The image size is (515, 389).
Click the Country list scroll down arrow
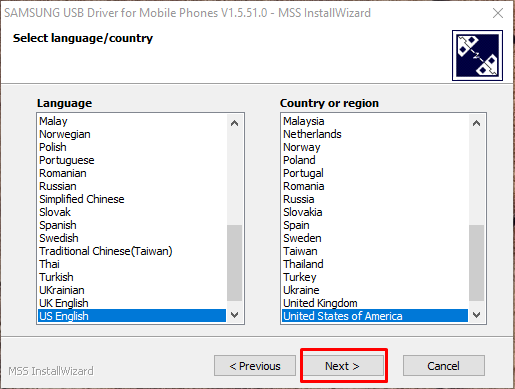click(476, 315)
